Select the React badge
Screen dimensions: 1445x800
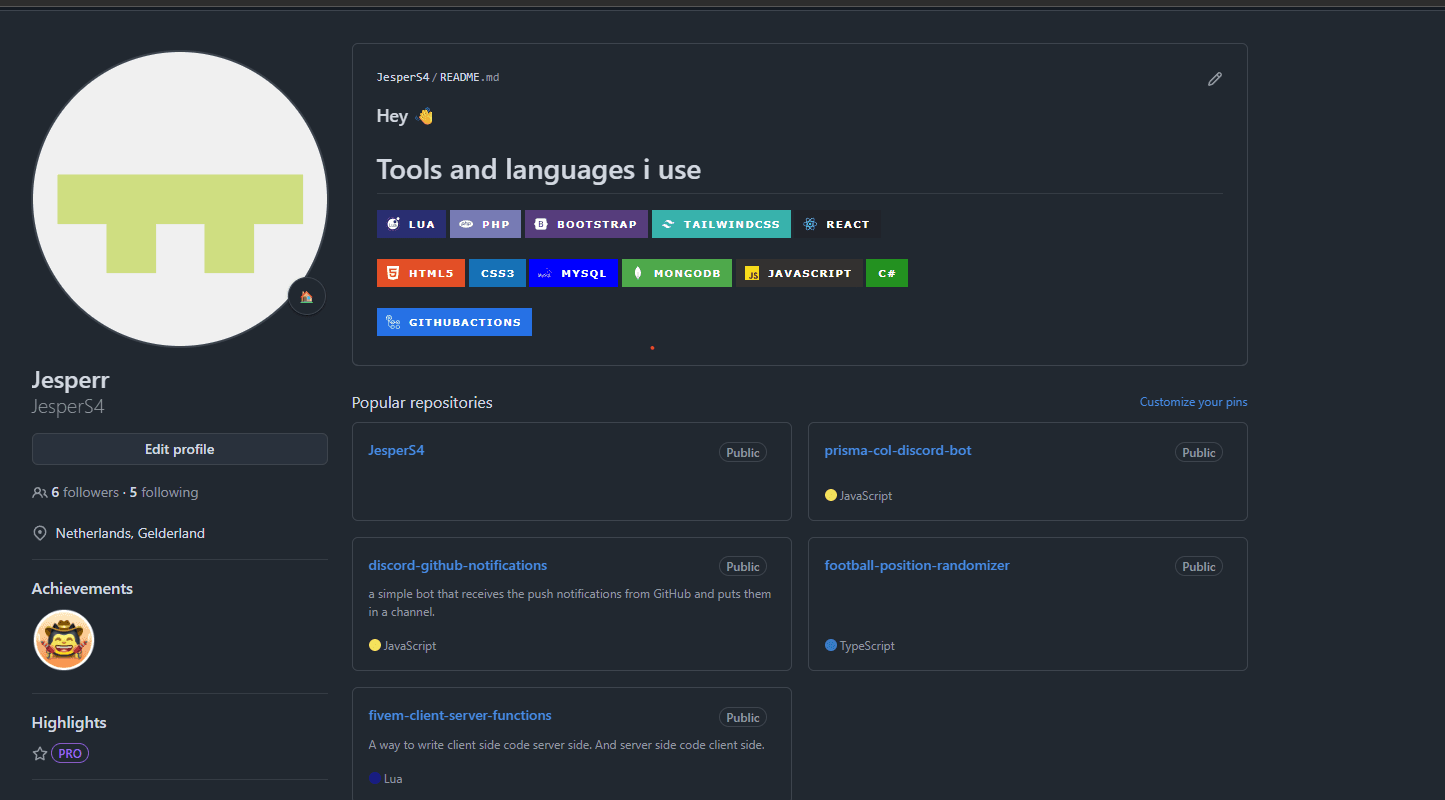click(836, 223)
